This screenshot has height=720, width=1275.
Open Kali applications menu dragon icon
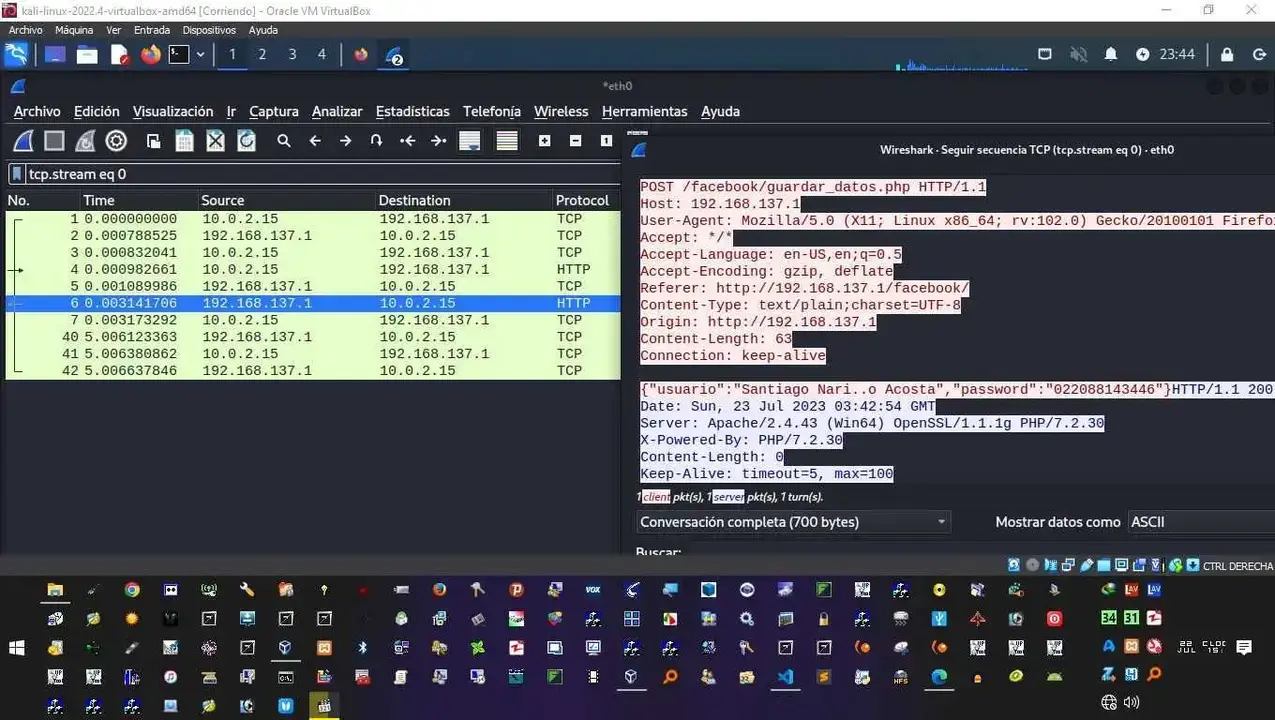[17, 54]
